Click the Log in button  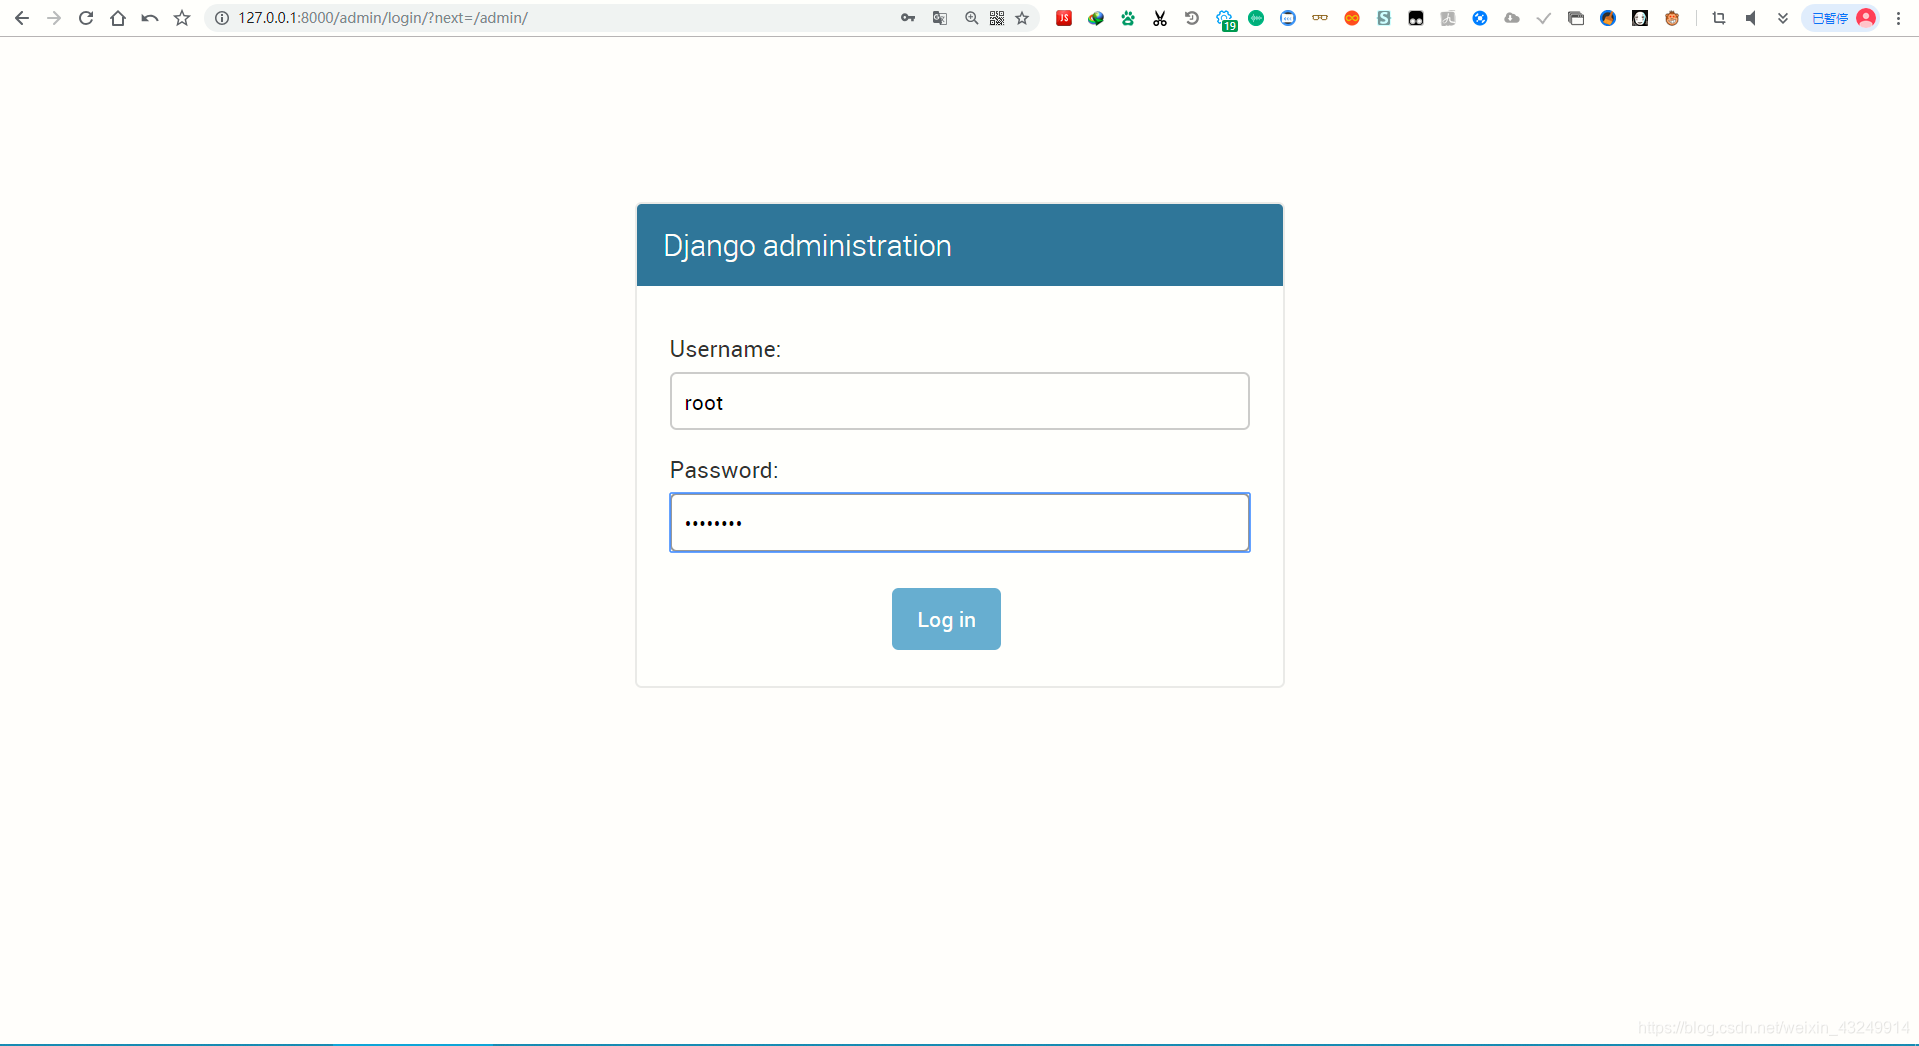[946, 619]
